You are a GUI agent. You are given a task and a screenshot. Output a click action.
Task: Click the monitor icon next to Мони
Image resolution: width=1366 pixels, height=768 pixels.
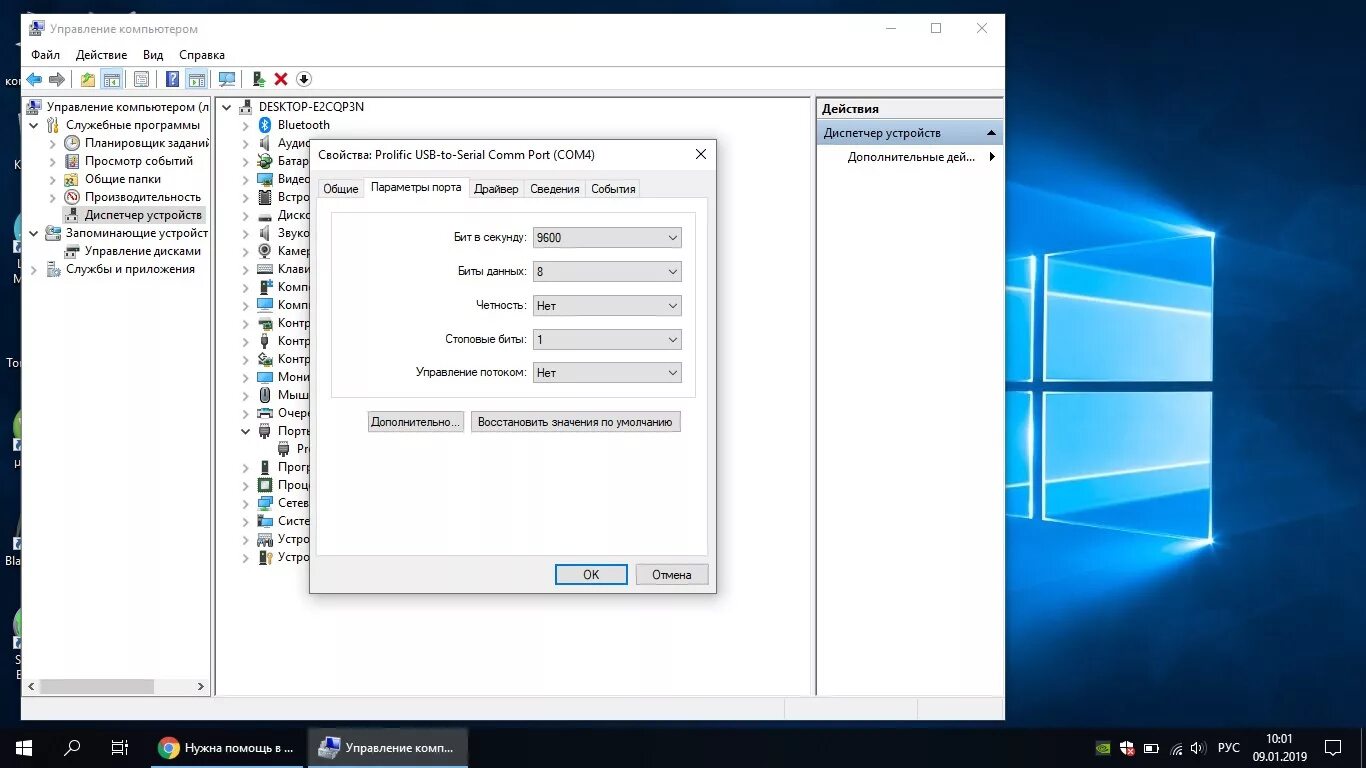pyautogui.click(x=265, y=377)
